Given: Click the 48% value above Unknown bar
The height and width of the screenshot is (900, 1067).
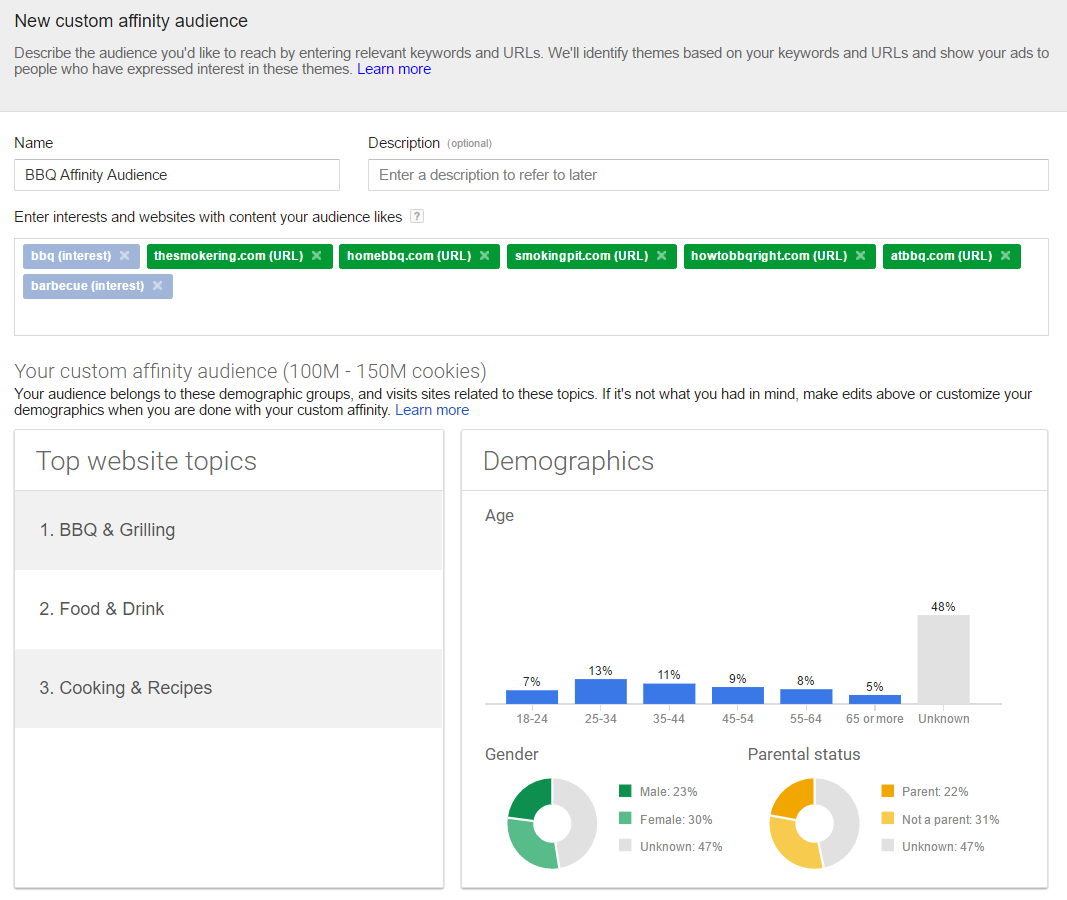Looking at the screenshot, I should click(943, 607).
